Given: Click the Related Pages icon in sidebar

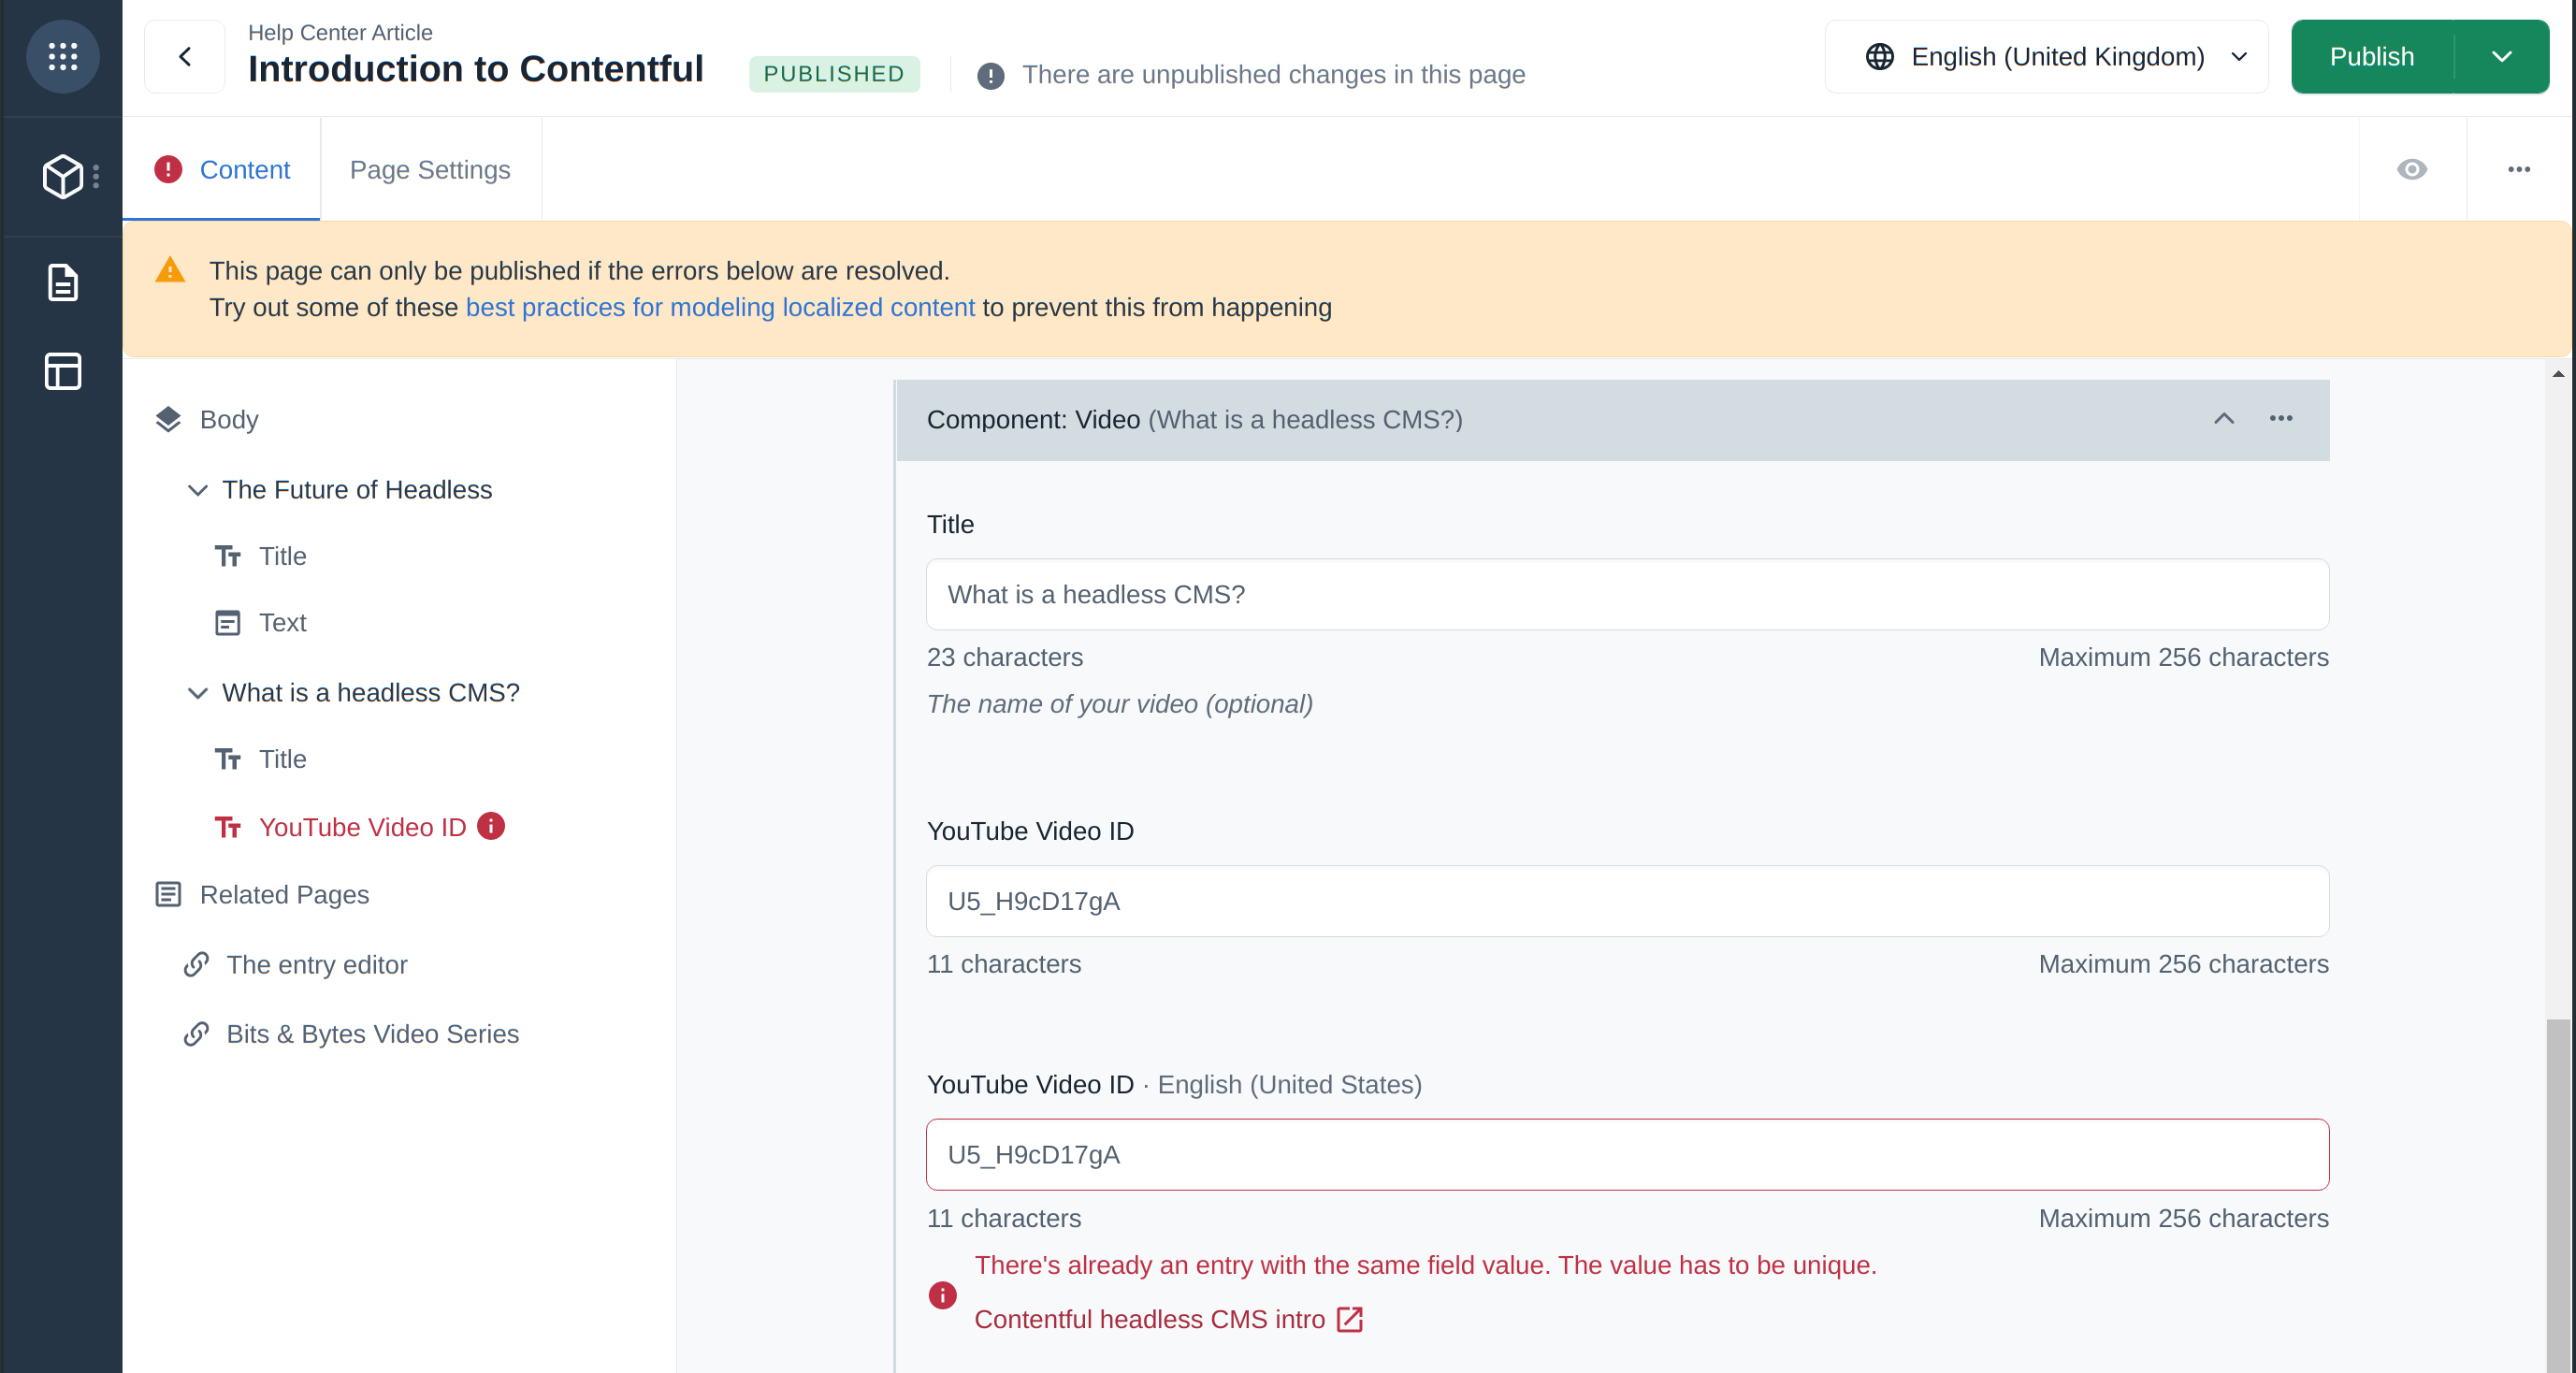Looking at the screenshot, I should (x=168, y=894).
